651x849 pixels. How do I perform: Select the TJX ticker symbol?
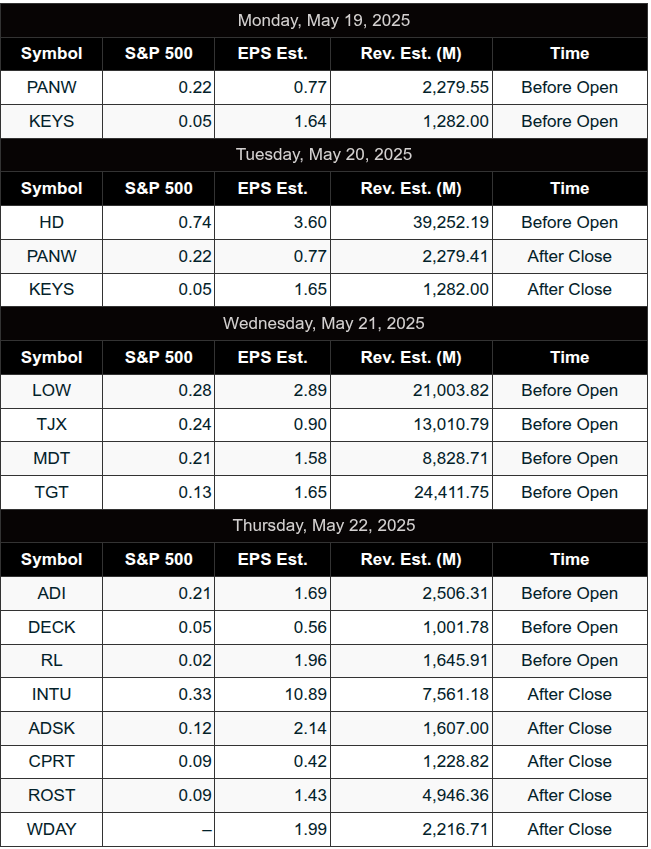point(51,424)
